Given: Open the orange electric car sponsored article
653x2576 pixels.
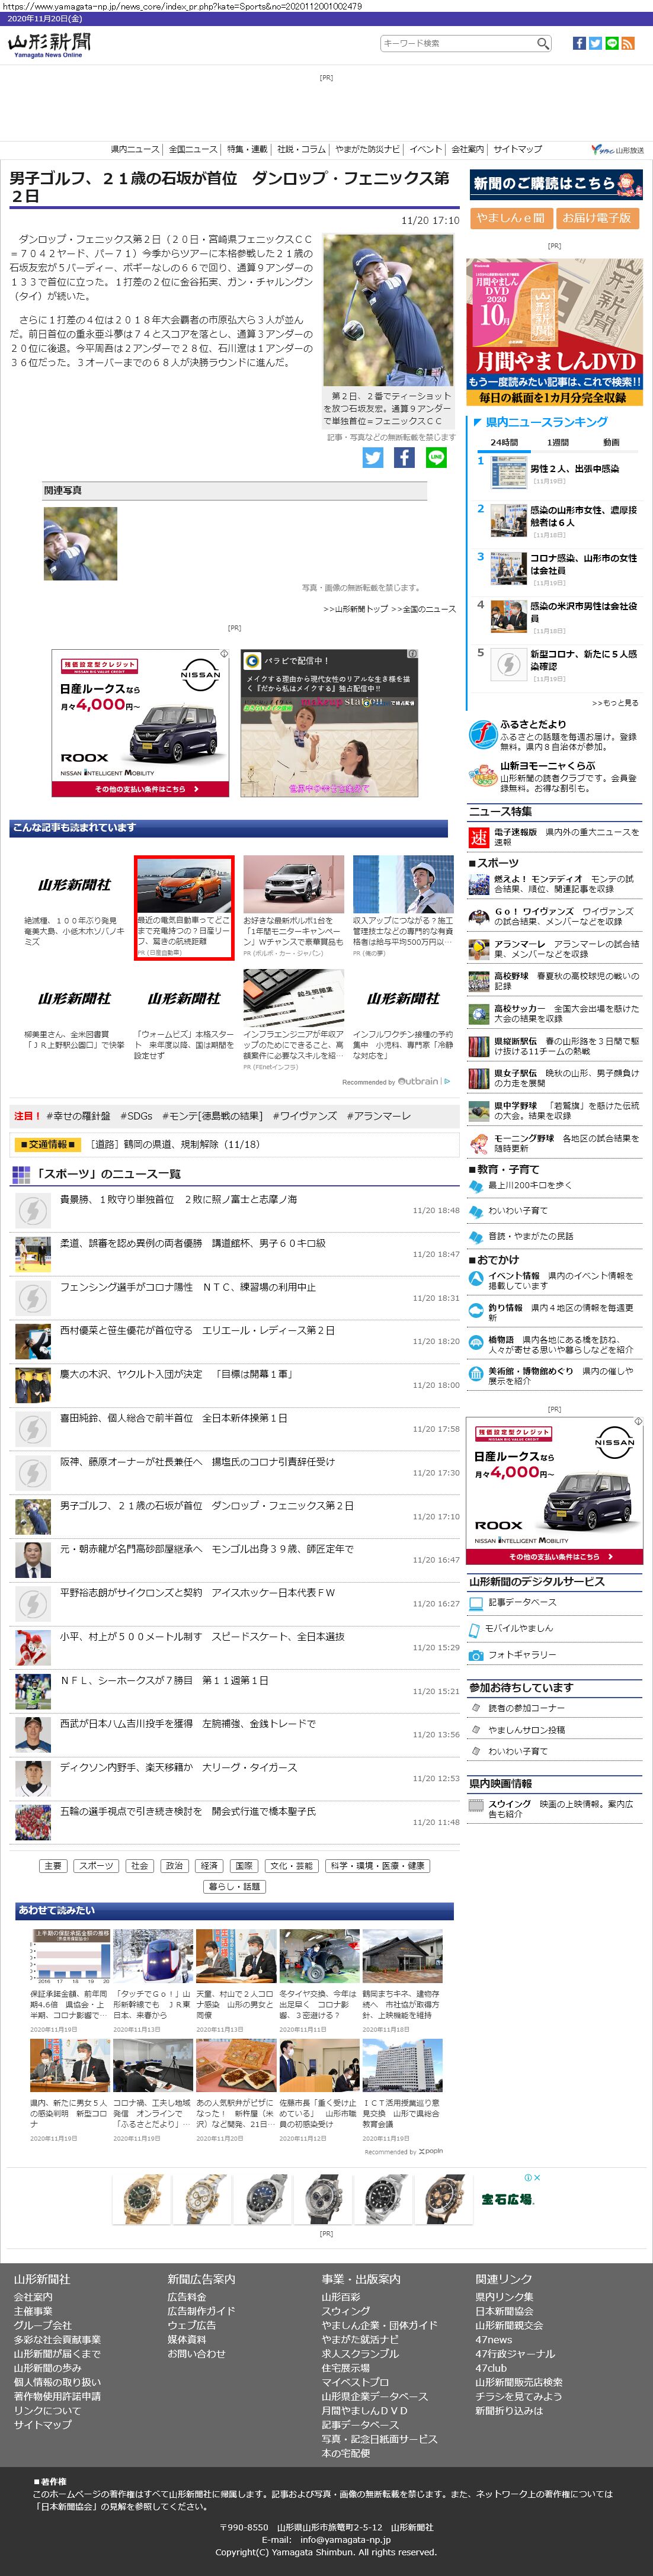Looking at the screenshot, I should pyautogui.click(x=184, y=907).
